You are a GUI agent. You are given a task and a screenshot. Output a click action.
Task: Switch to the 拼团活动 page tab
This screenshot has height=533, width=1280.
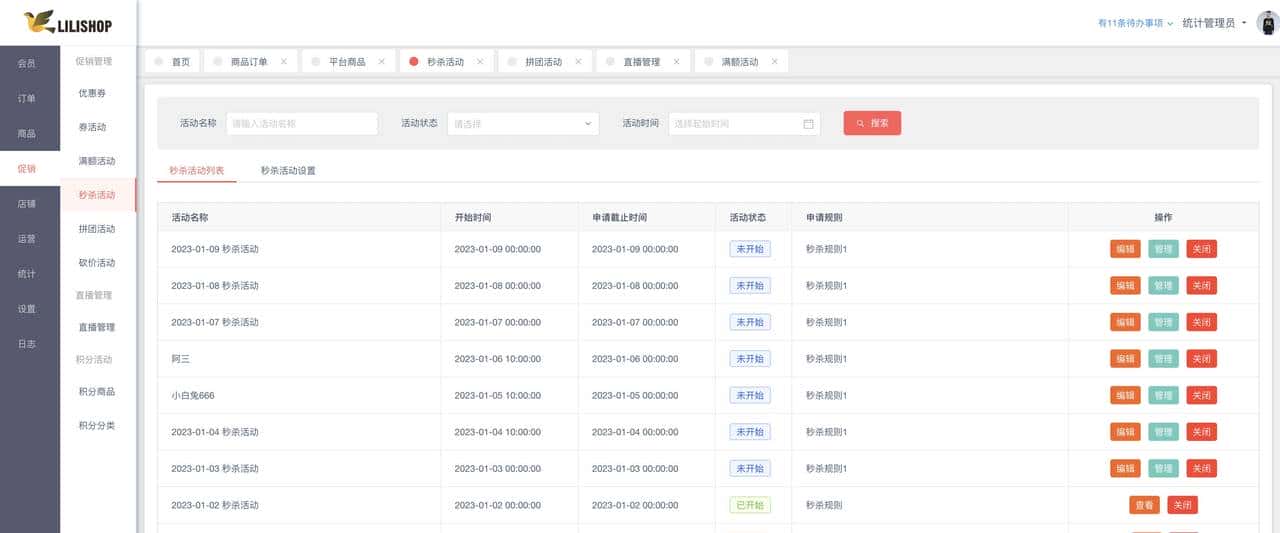point(544,62)
